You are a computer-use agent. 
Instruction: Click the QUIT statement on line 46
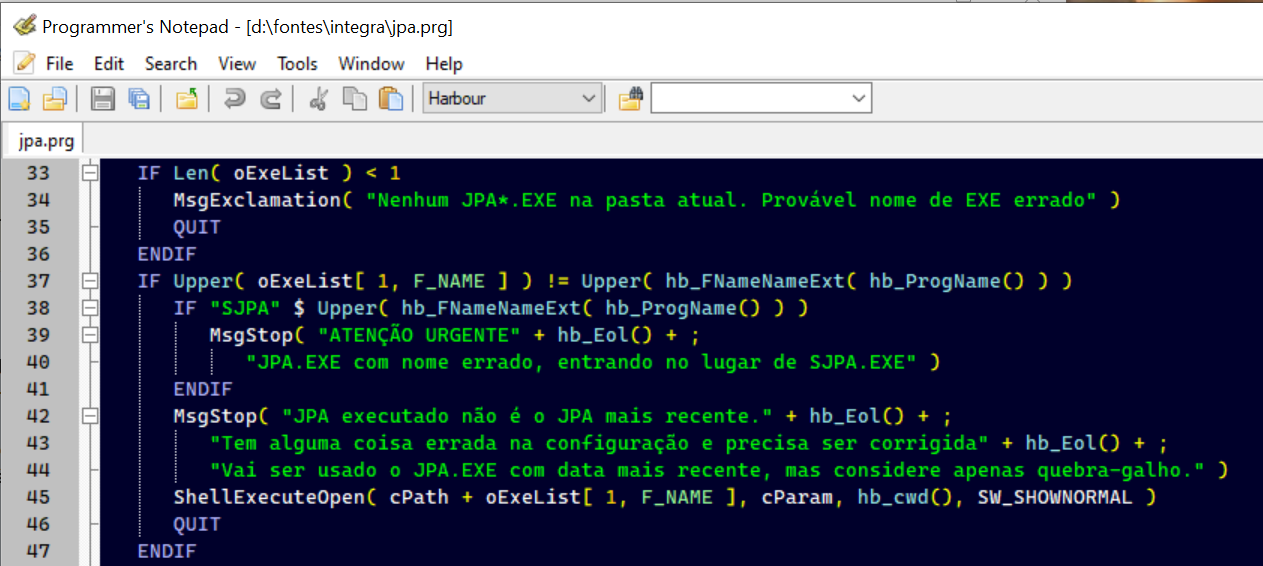pyautogui.click(x=197, y=524)
